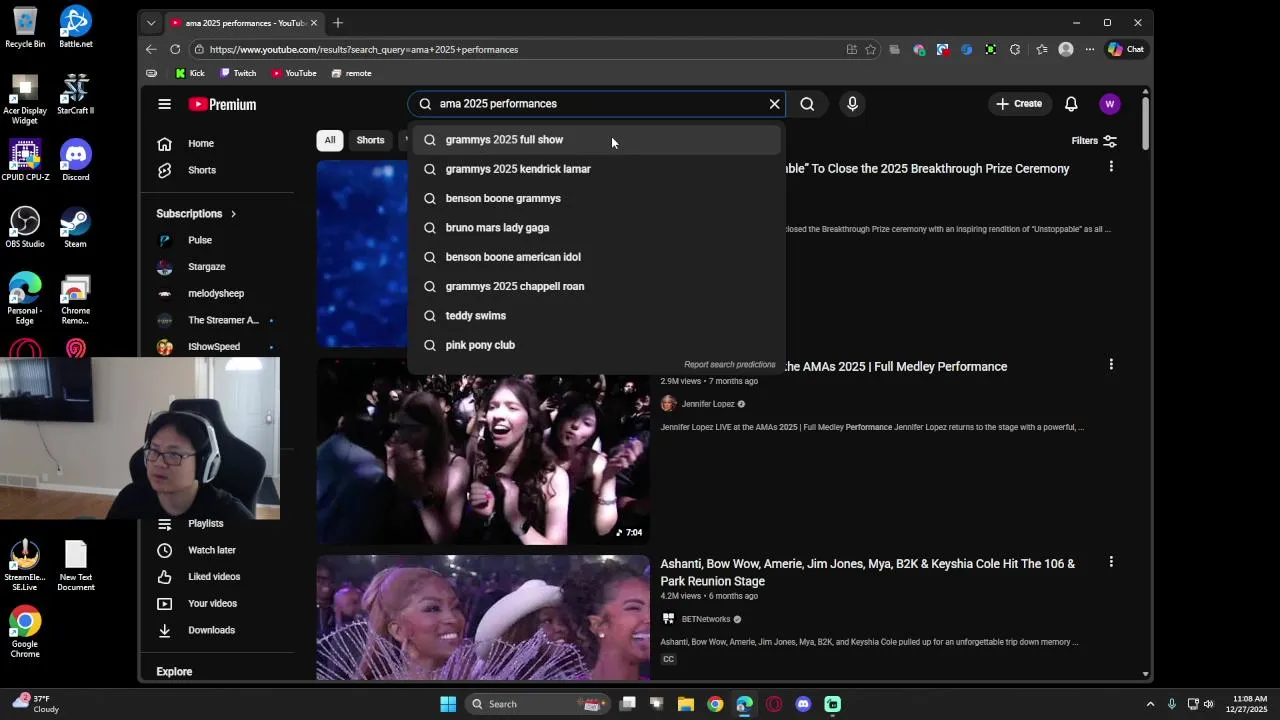Open search Filters
This screenshot has width=1280, height=720.
point(1094,141)
